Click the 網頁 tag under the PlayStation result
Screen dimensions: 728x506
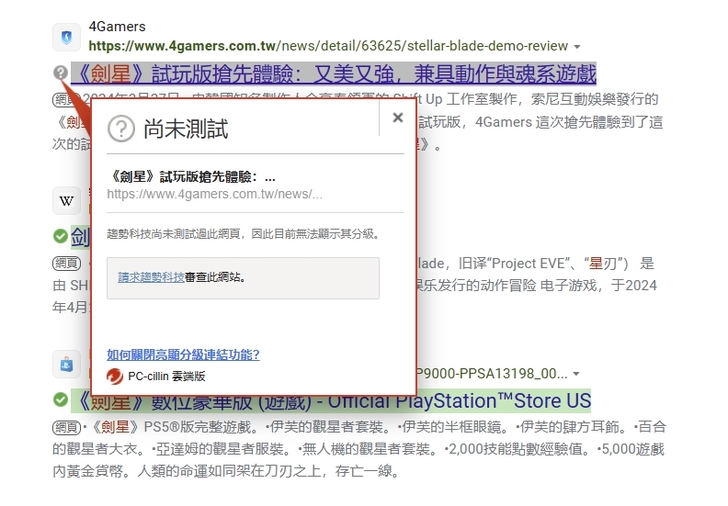[66, 427]
